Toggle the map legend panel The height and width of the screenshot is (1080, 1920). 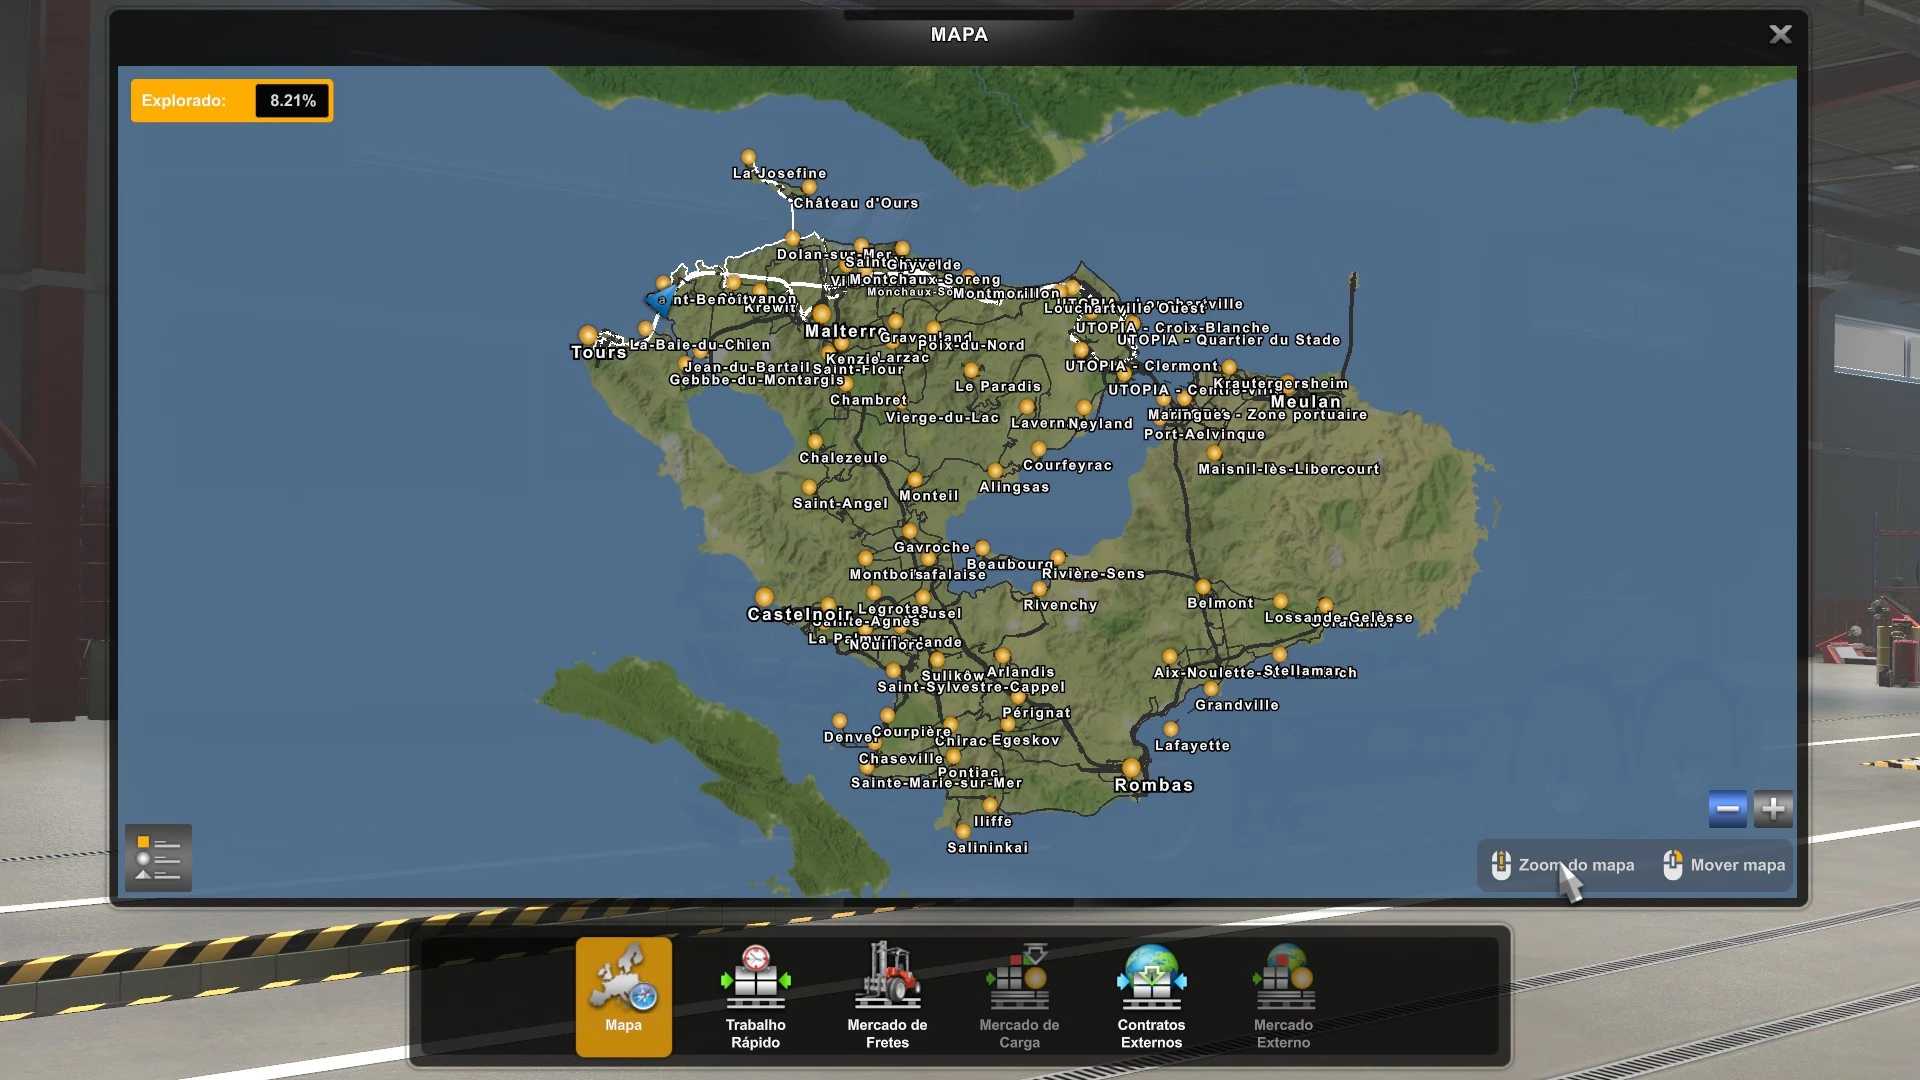coord(158,858)
